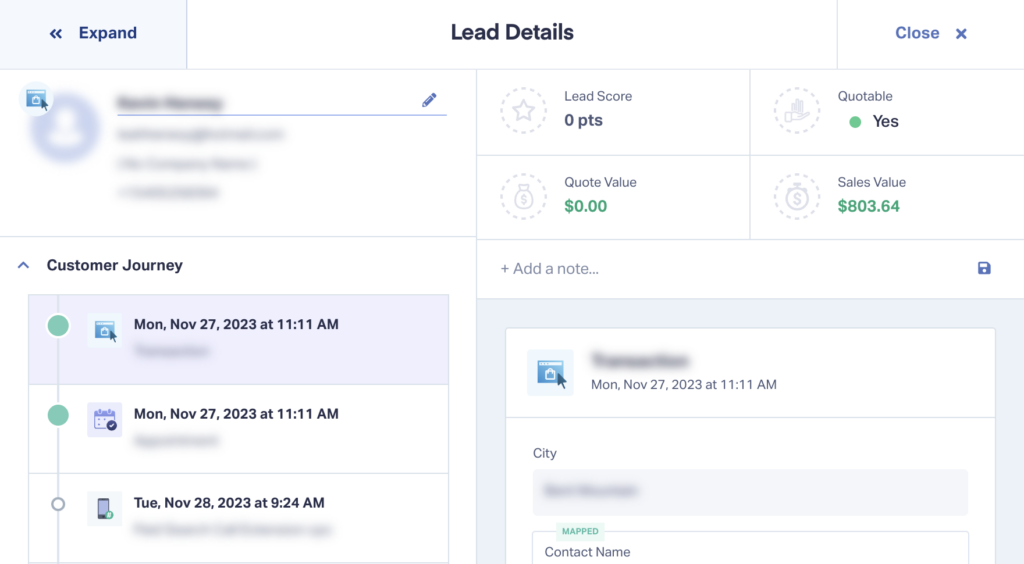The image size is (1024, 564).
Task: Collapse the Customer Journey section chevron
Action: 24,265
